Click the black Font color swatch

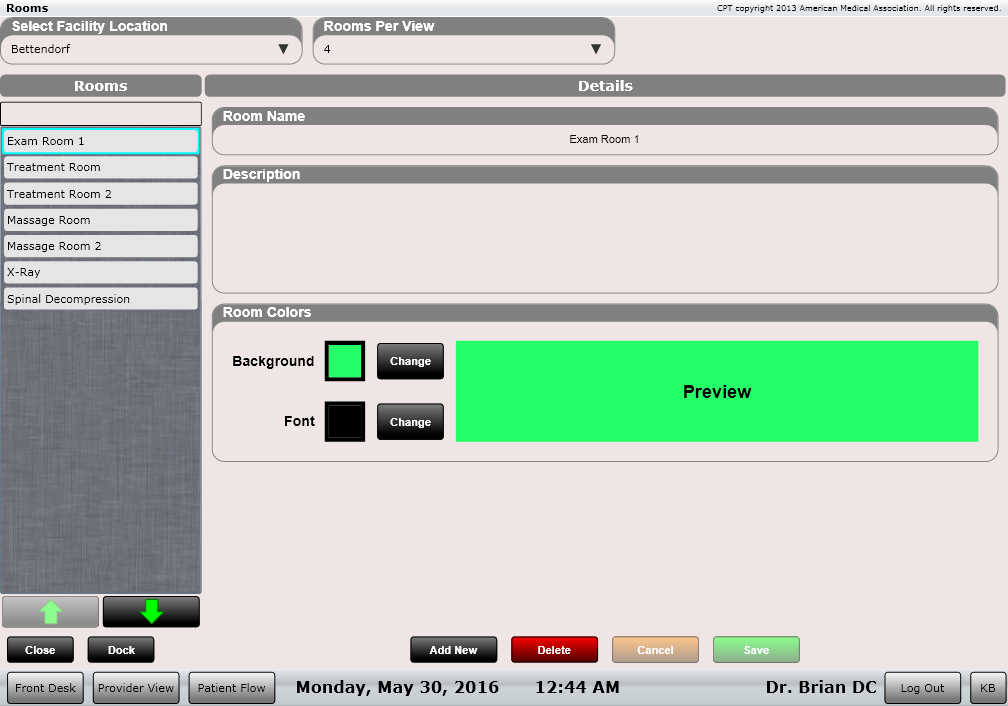pos(345,422)
